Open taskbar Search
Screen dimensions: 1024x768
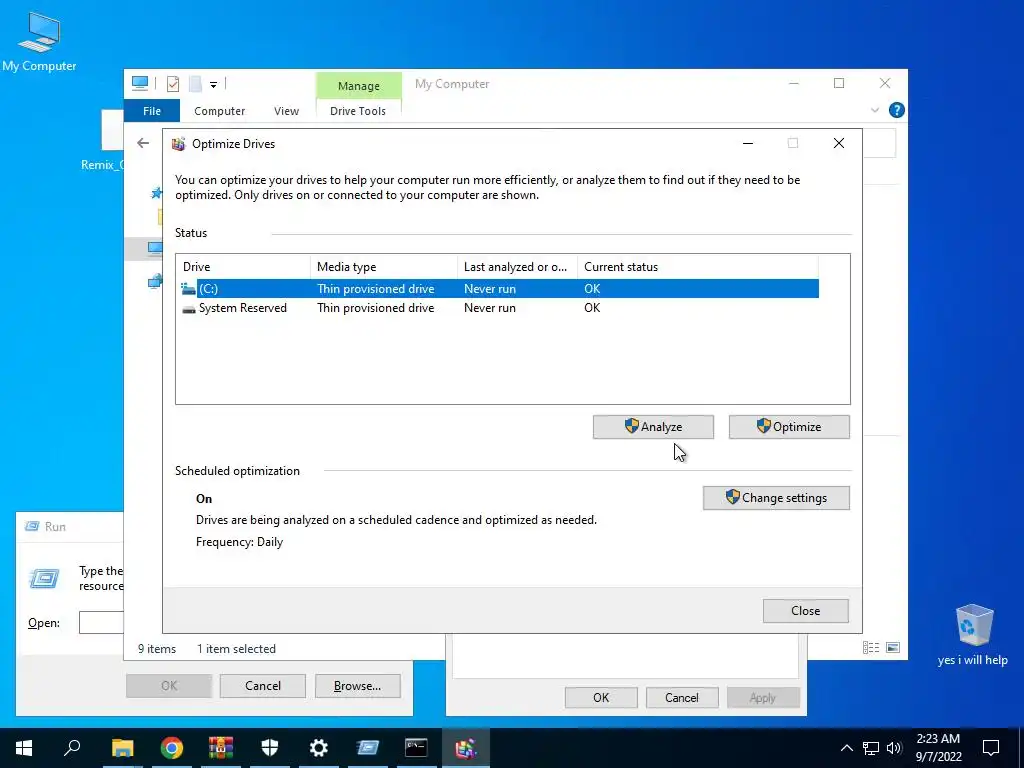point(72,748)
